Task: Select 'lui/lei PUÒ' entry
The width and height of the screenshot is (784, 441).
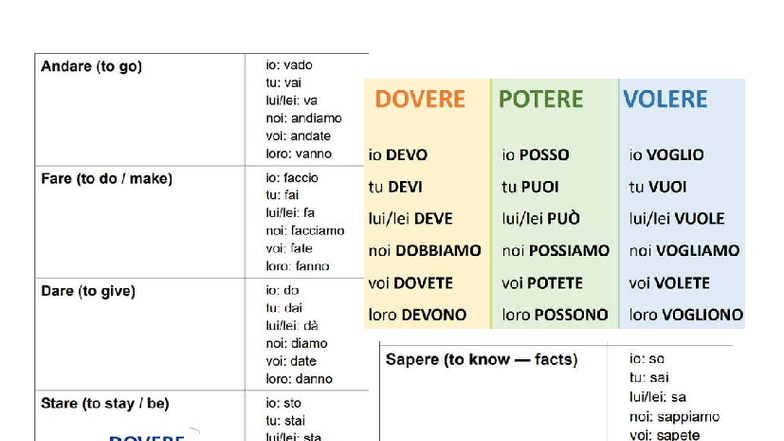Action: tap(541, 219)
